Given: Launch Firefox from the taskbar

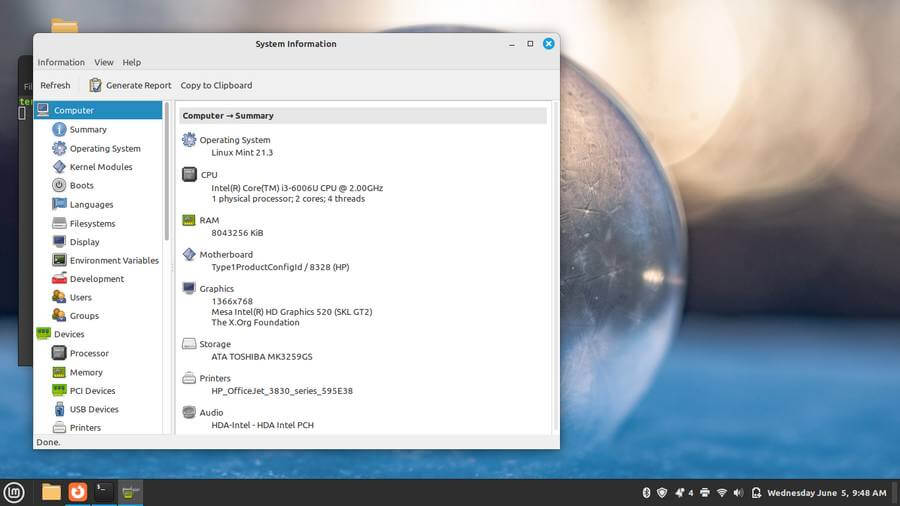Looking at the screenshot, I should [x=77, y=492].
